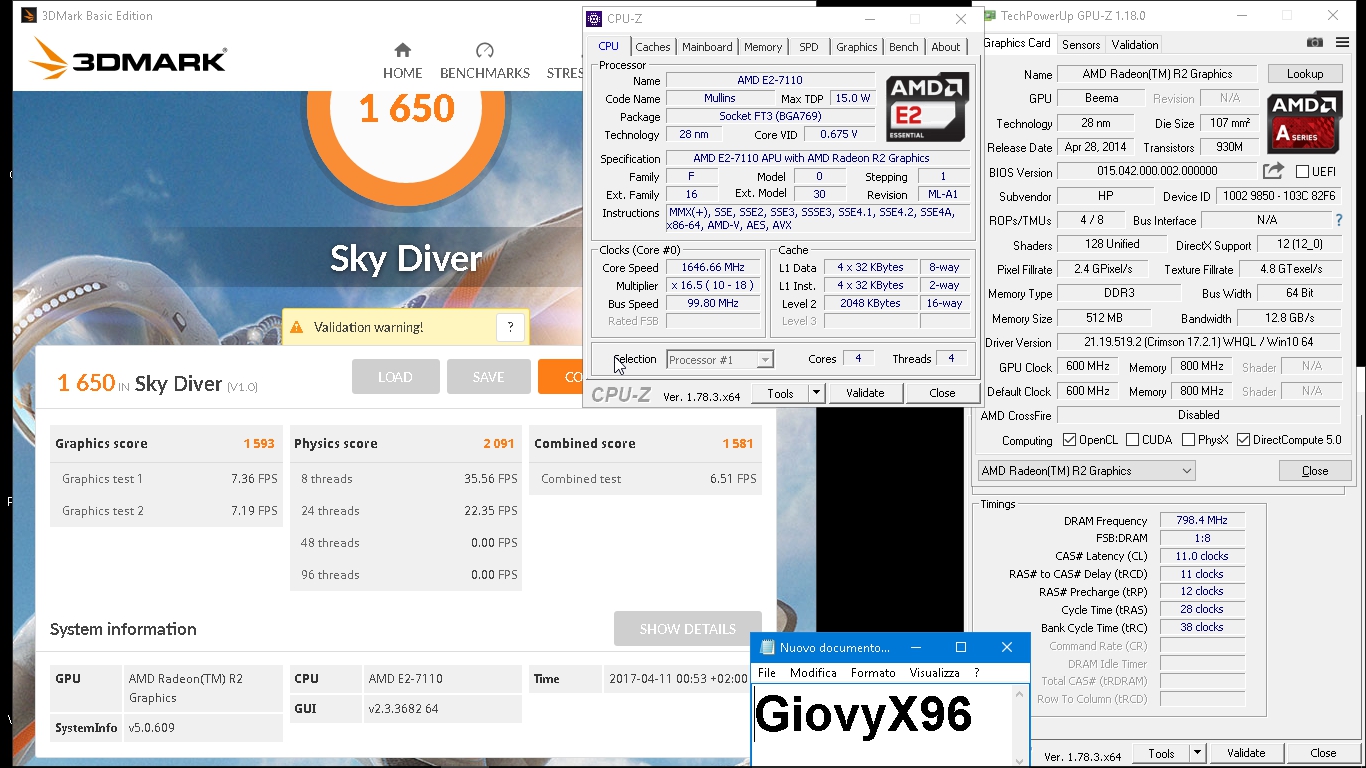Click Validate in CPU-Z Timings window
The image size is (1366, 768).
click(x=1246, y=754)
